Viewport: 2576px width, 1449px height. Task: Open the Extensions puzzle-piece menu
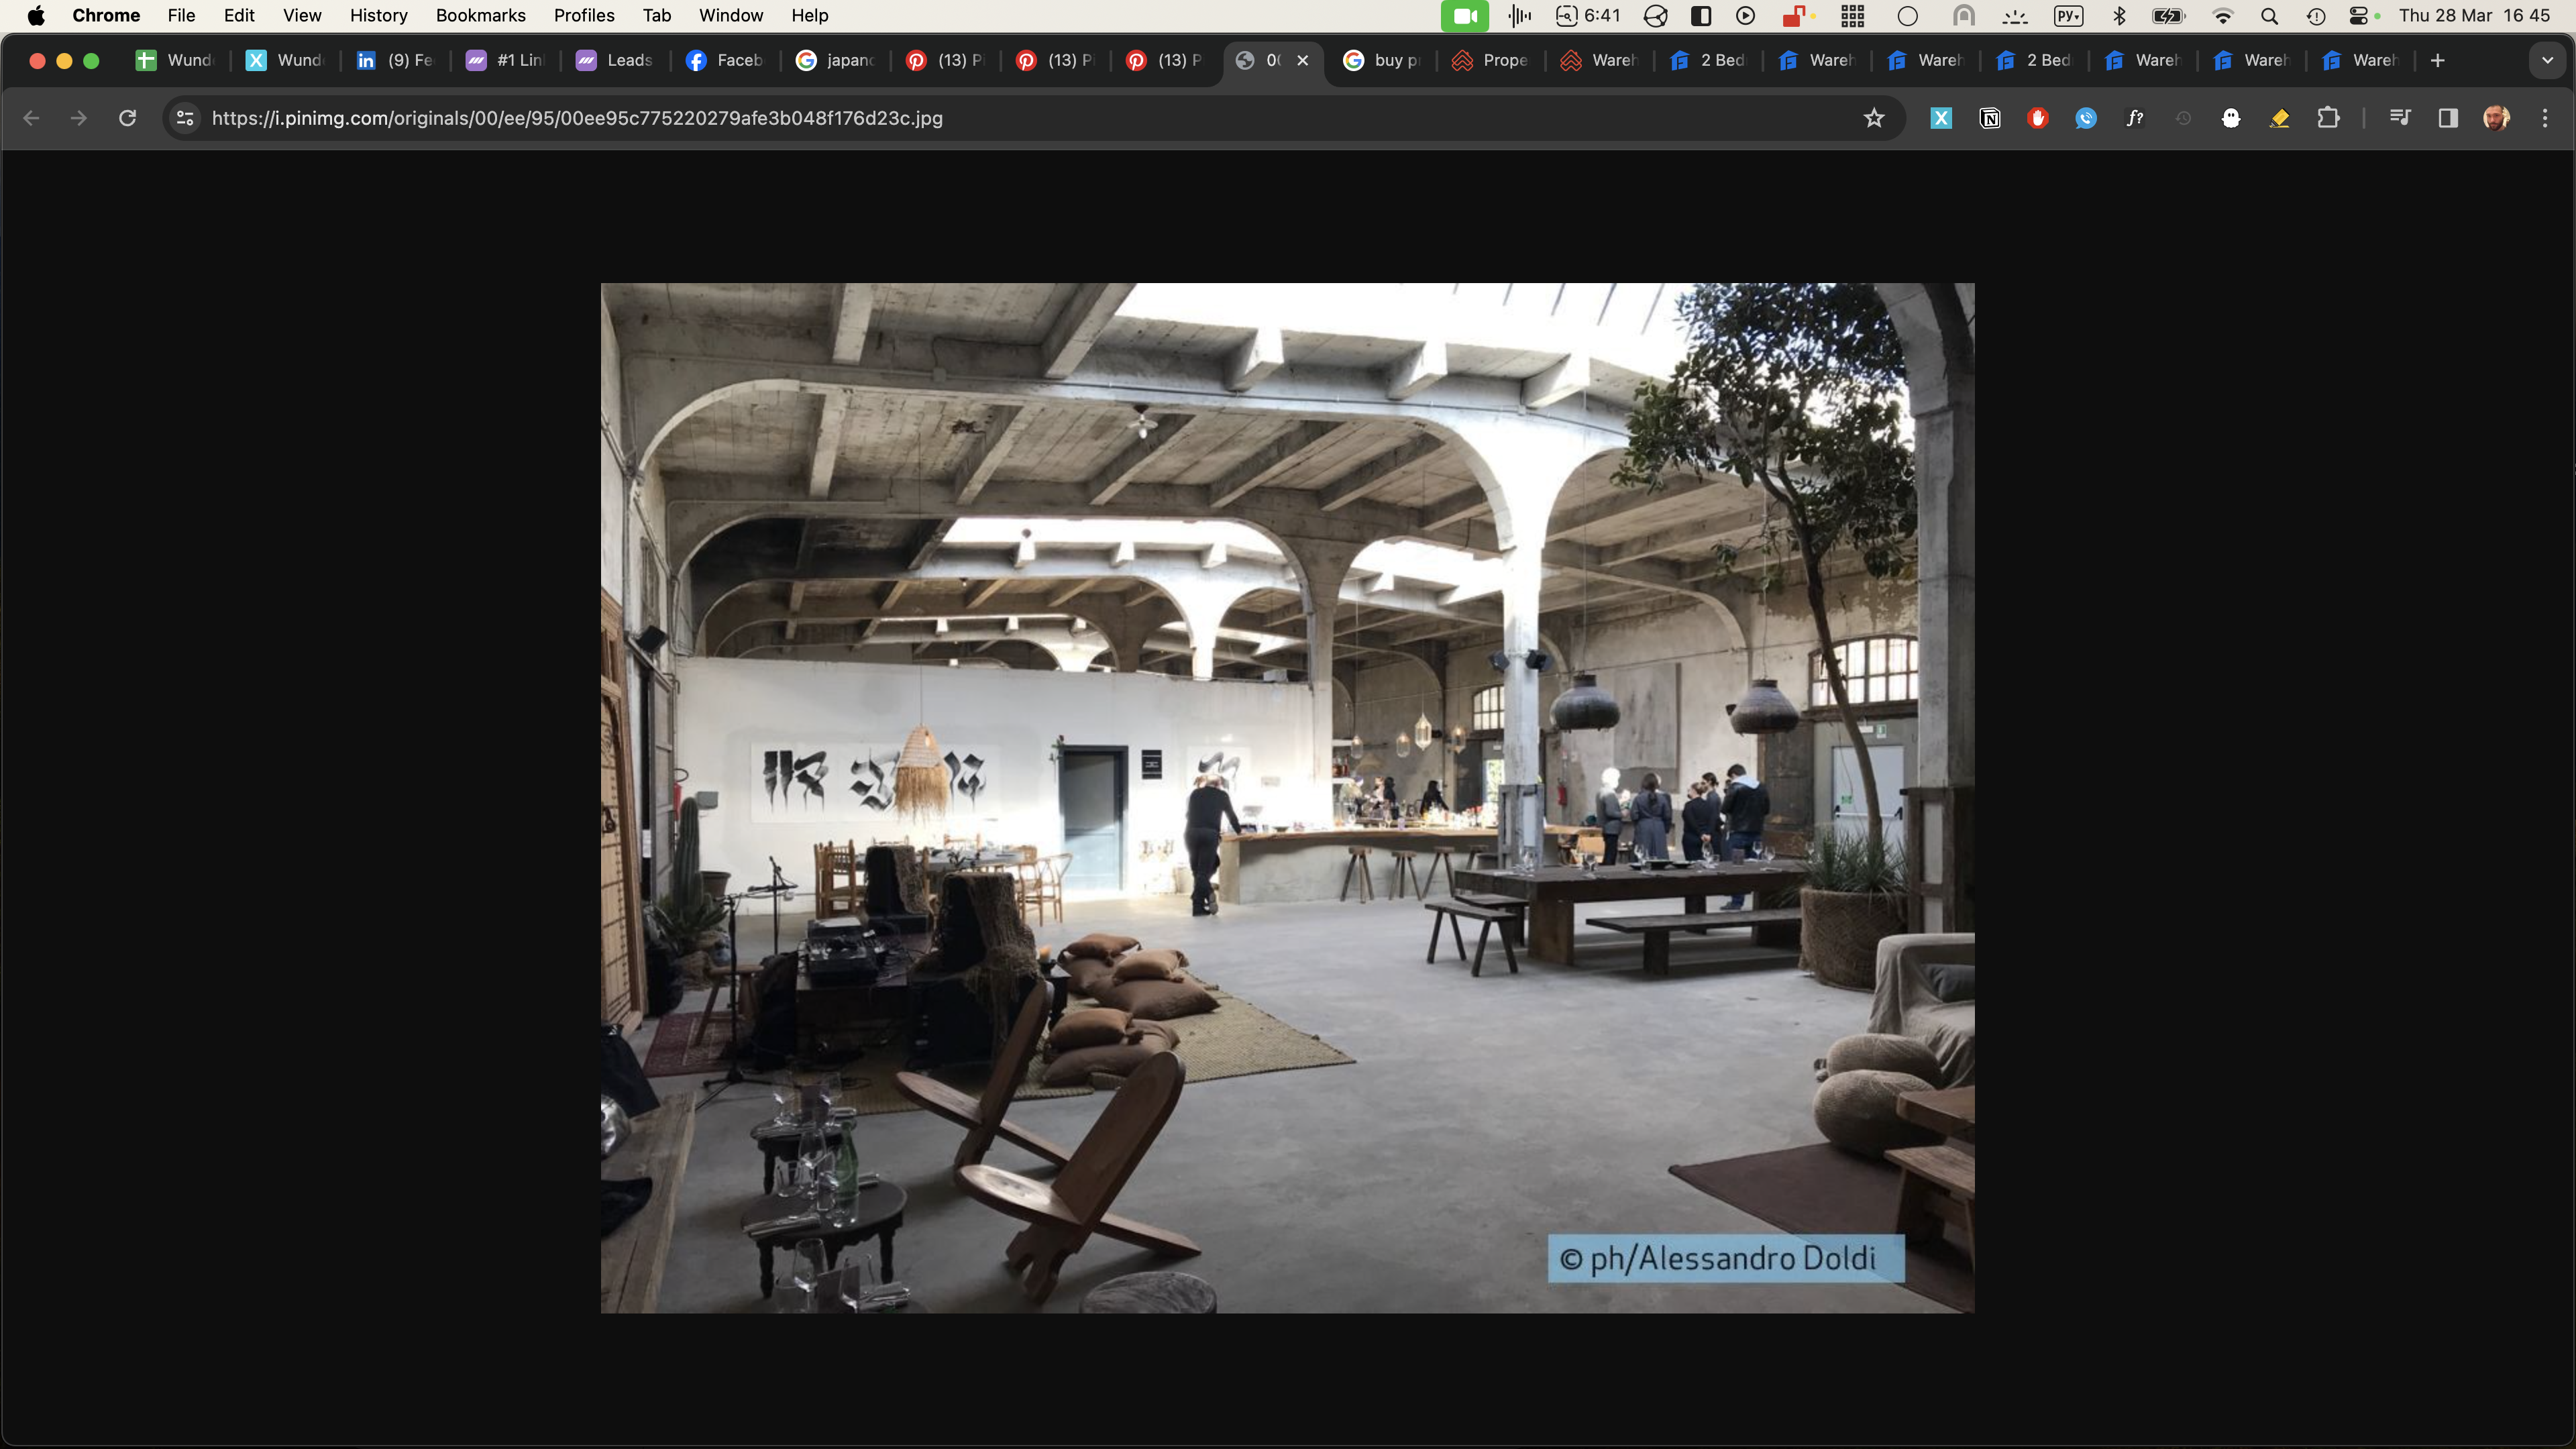[x=2328, y=118]
